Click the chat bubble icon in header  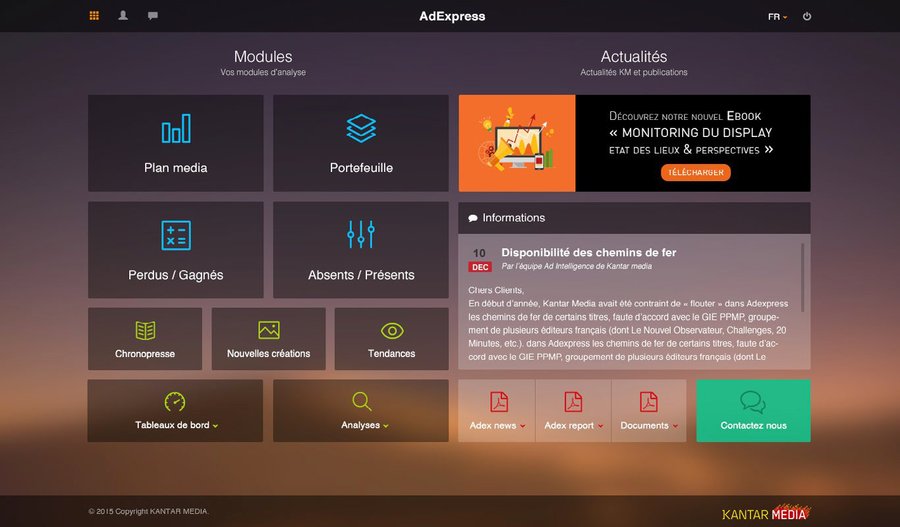click(153, 16)
